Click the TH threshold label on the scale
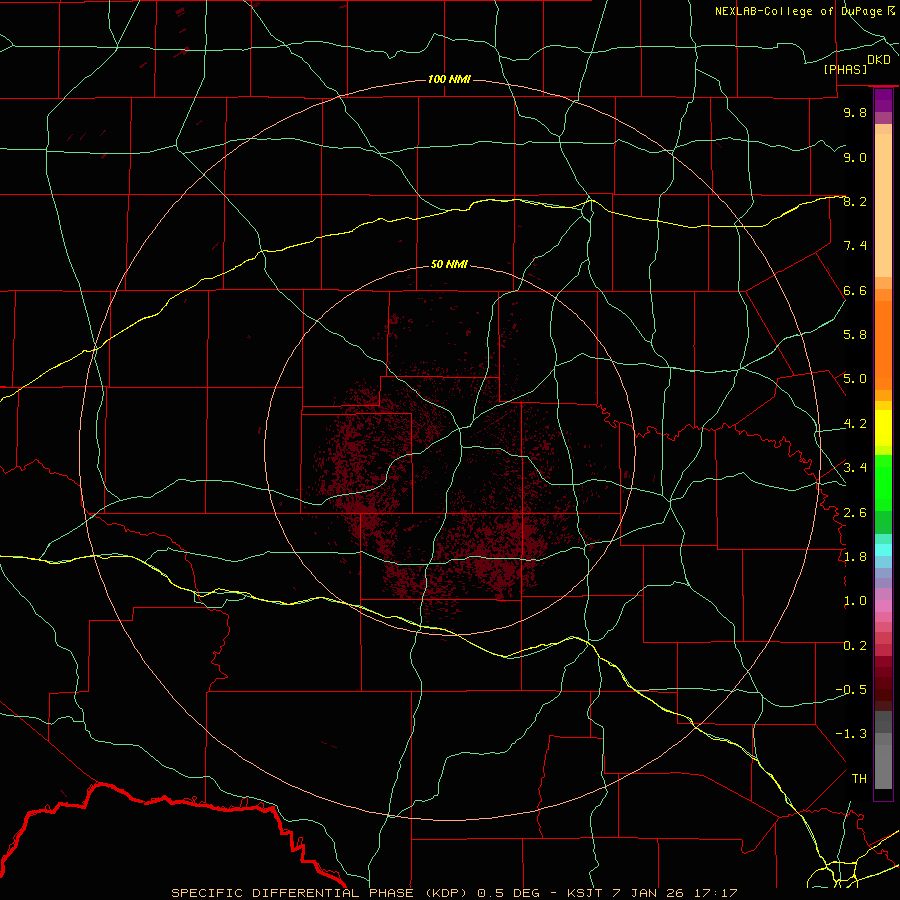The height and width of the screenshot is (900, 900). (x=859, y=778)
